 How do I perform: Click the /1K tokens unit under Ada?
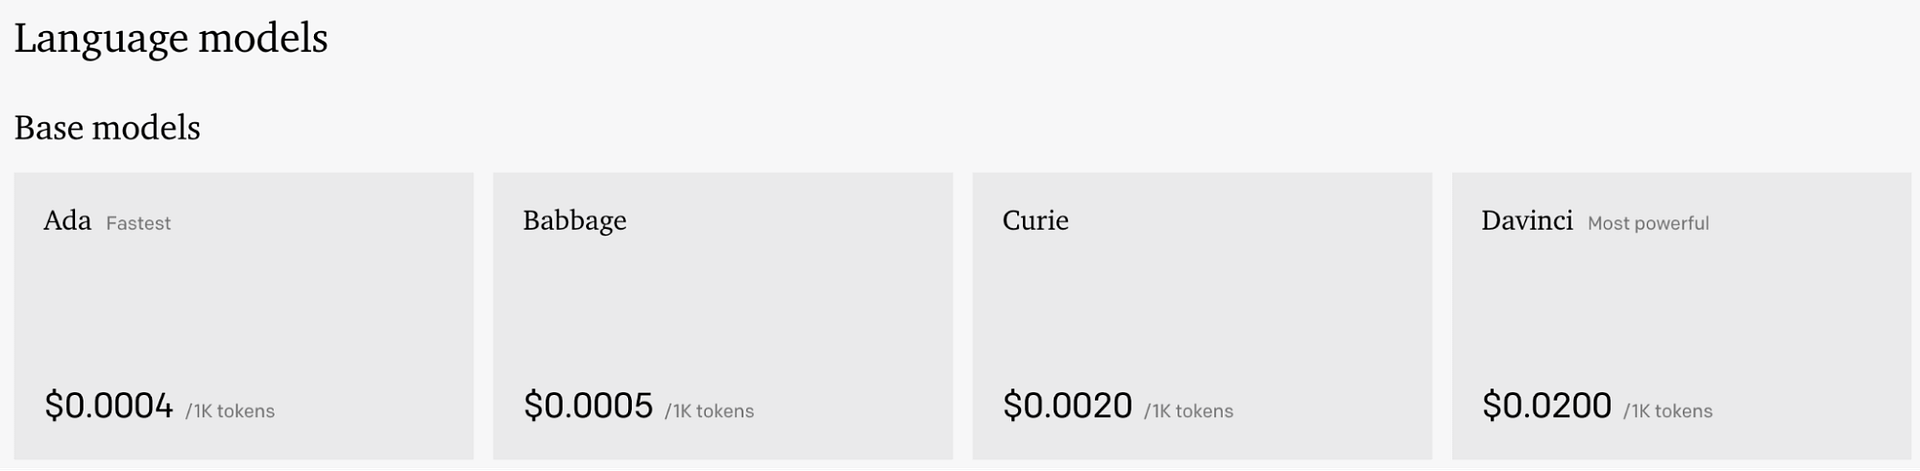[230, 411]
